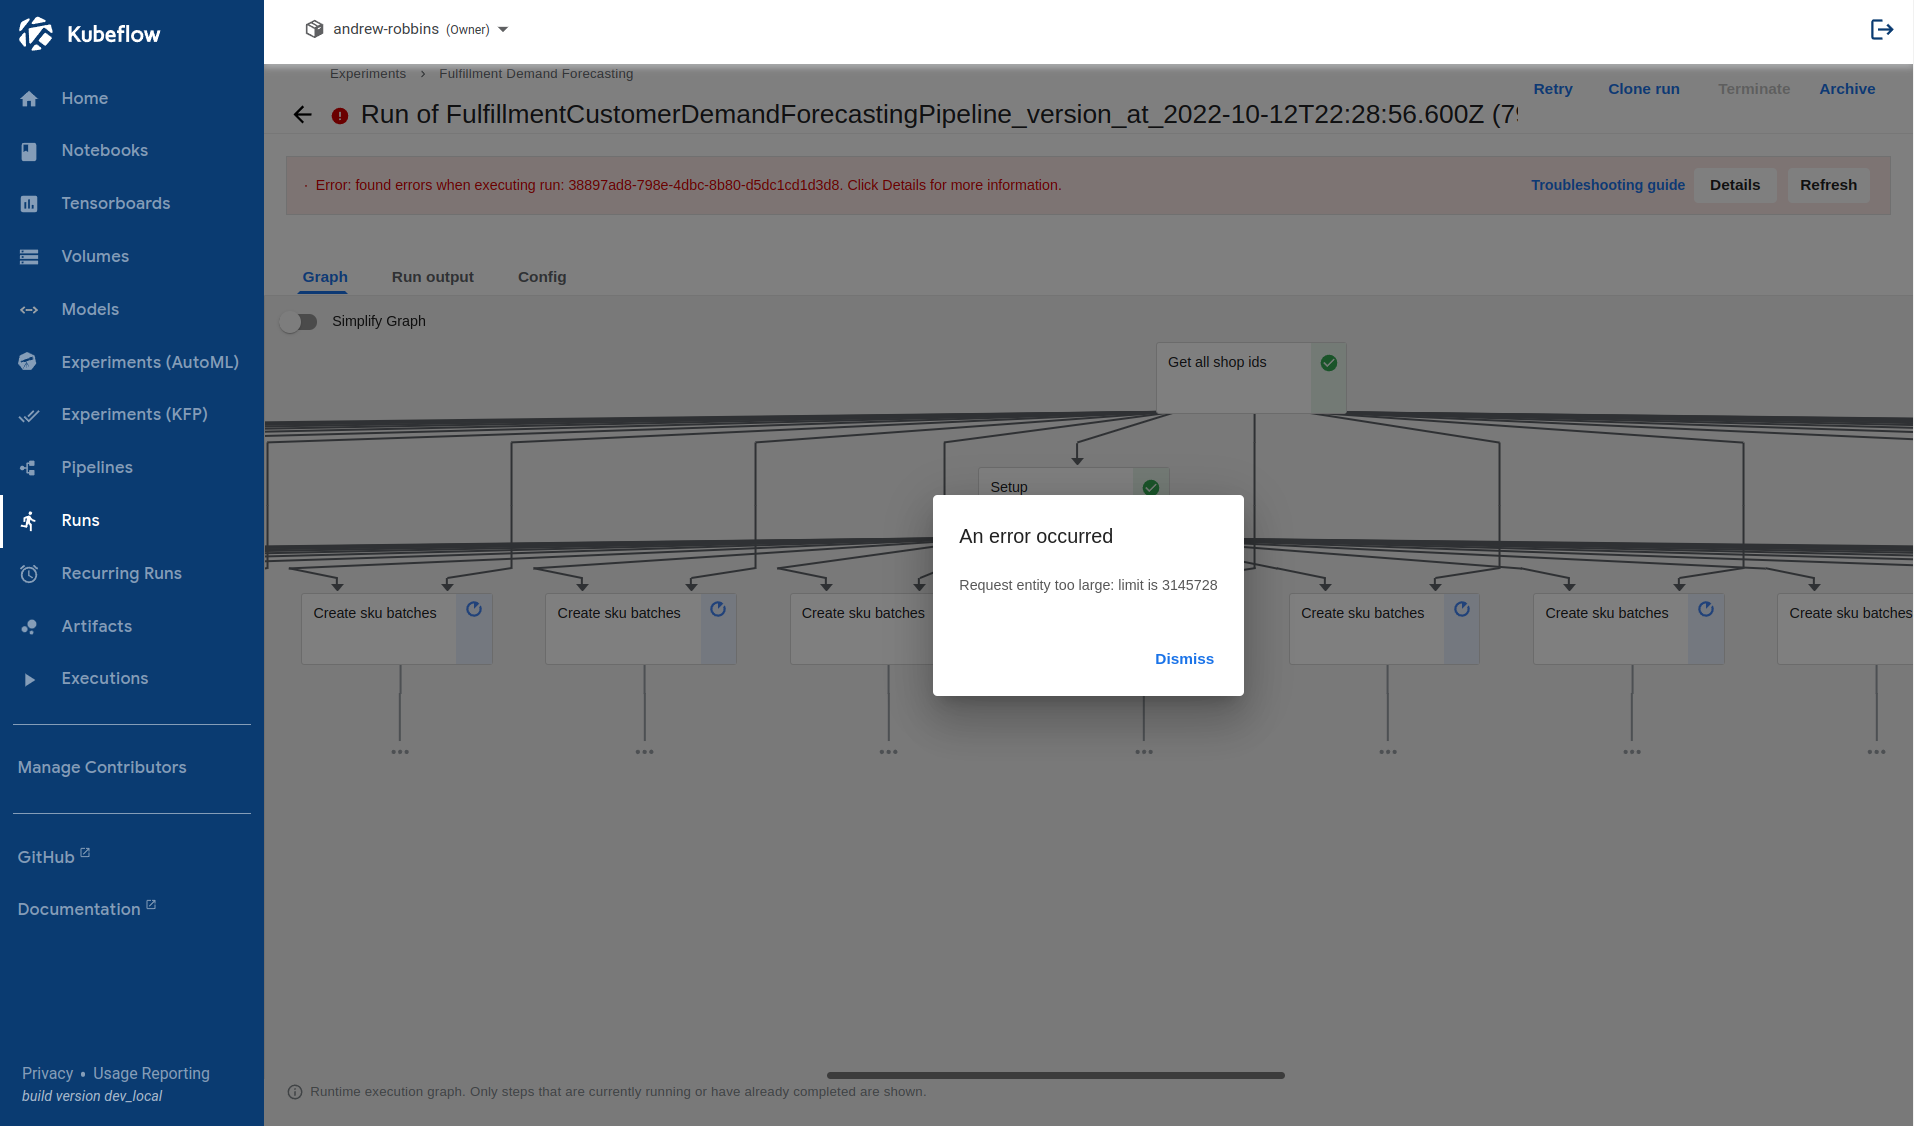Click the Clone run button
This screenshot has height=1126, width=1914.
pyautogui.click(x=1644, y=89)
